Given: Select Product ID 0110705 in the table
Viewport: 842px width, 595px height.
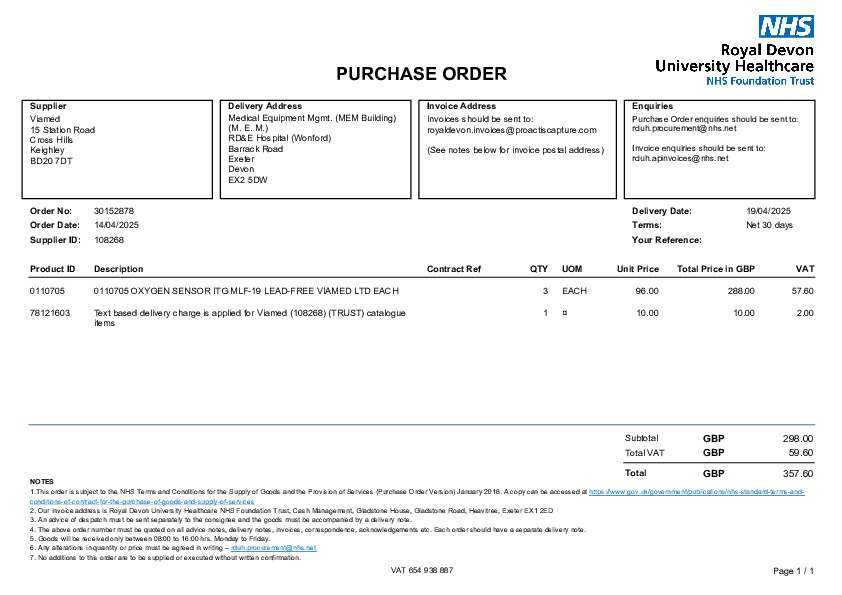Looking at the screenshot, I should [x=48, y=290].
